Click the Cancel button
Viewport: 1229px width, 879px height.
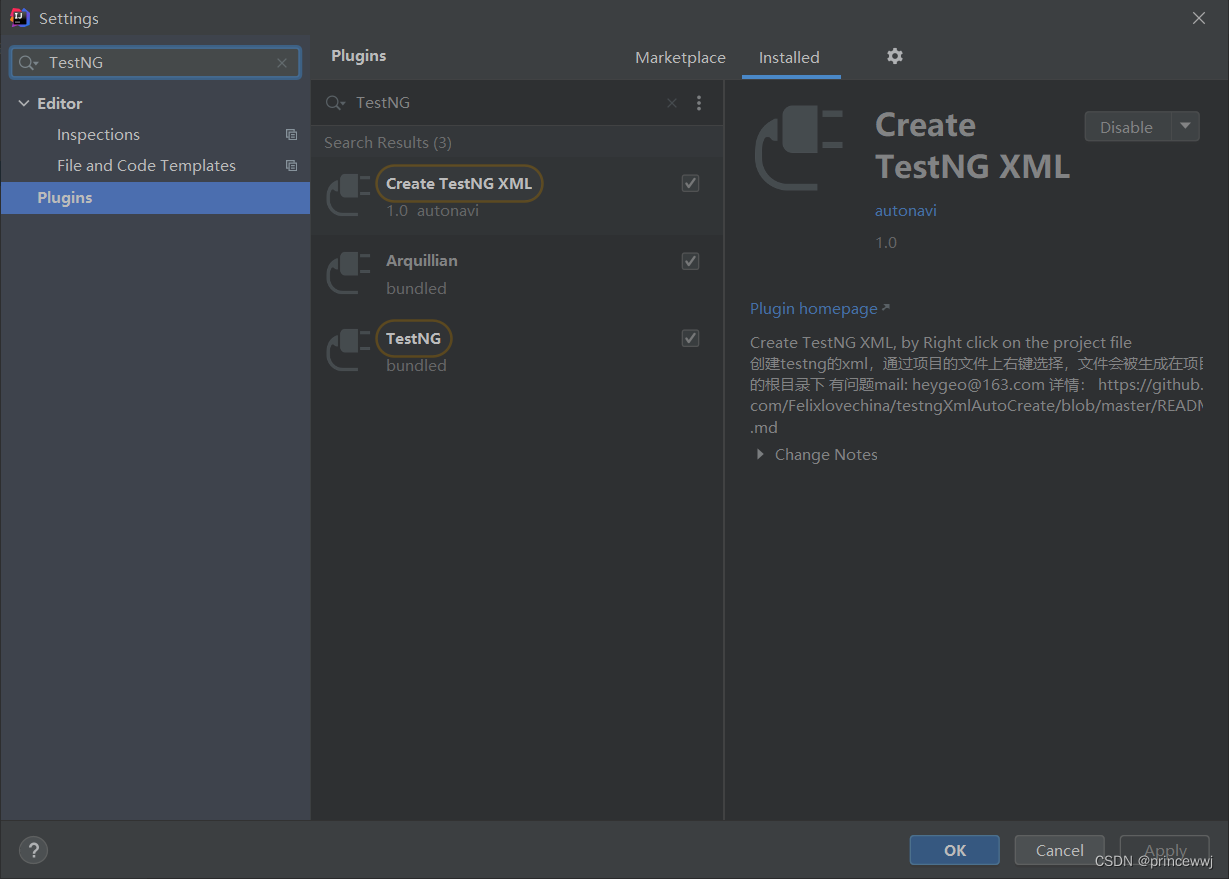pos(1059,850)
